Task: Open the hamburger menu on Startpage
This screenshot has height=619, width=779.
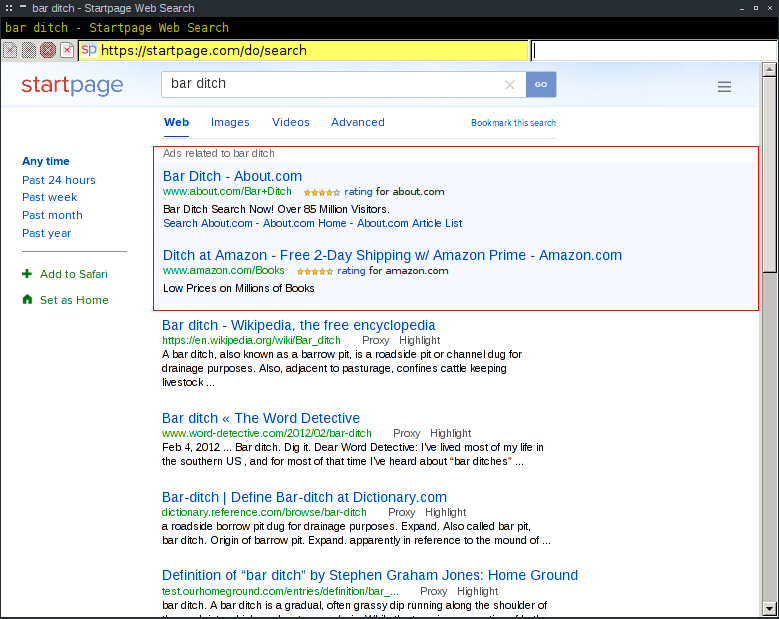Action: 724,87
